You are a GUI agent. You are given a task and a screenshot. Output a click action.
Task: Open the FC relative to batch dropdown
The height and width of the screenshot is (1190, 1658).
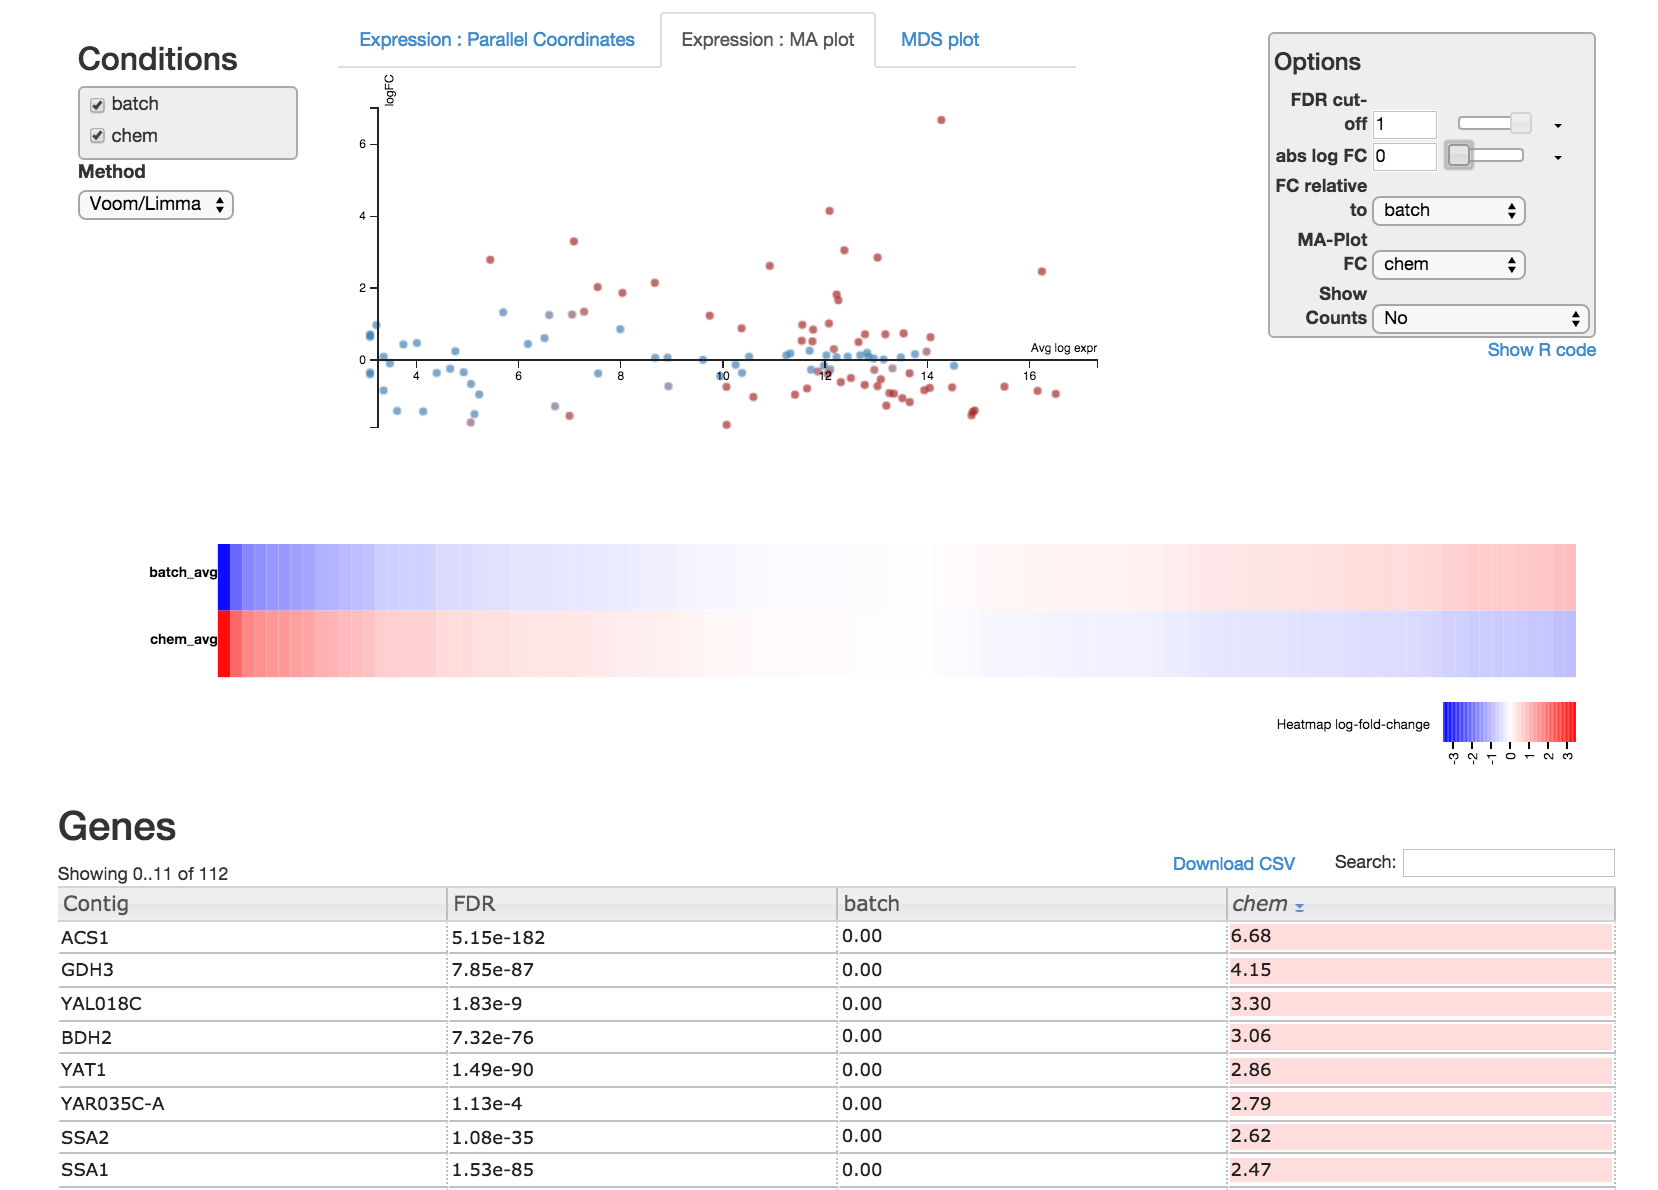[x=1449, y=211]
